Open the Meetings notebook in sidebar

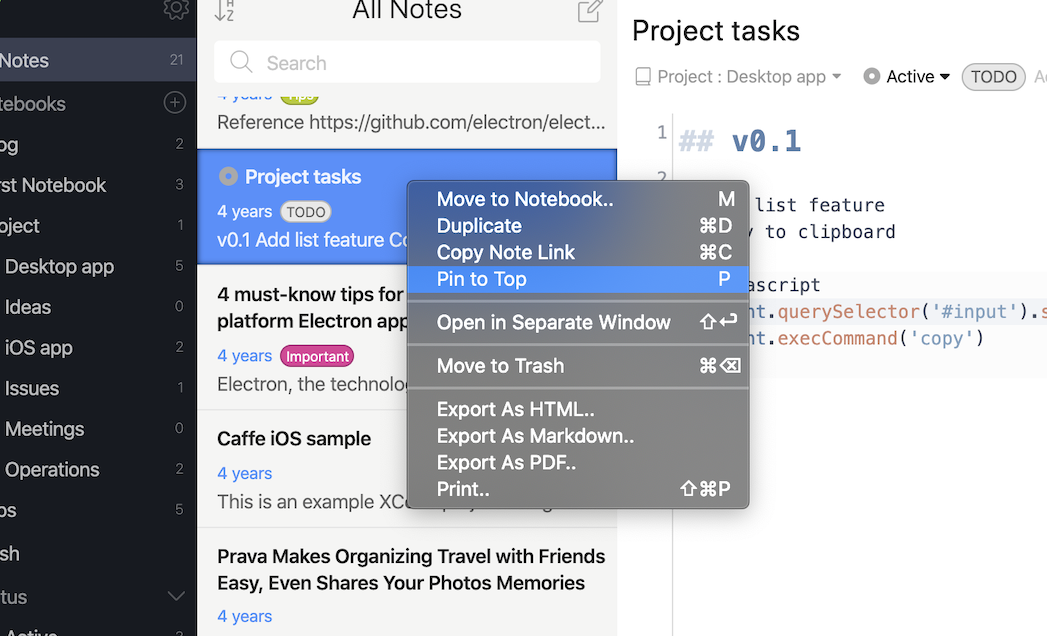[45, 429]
